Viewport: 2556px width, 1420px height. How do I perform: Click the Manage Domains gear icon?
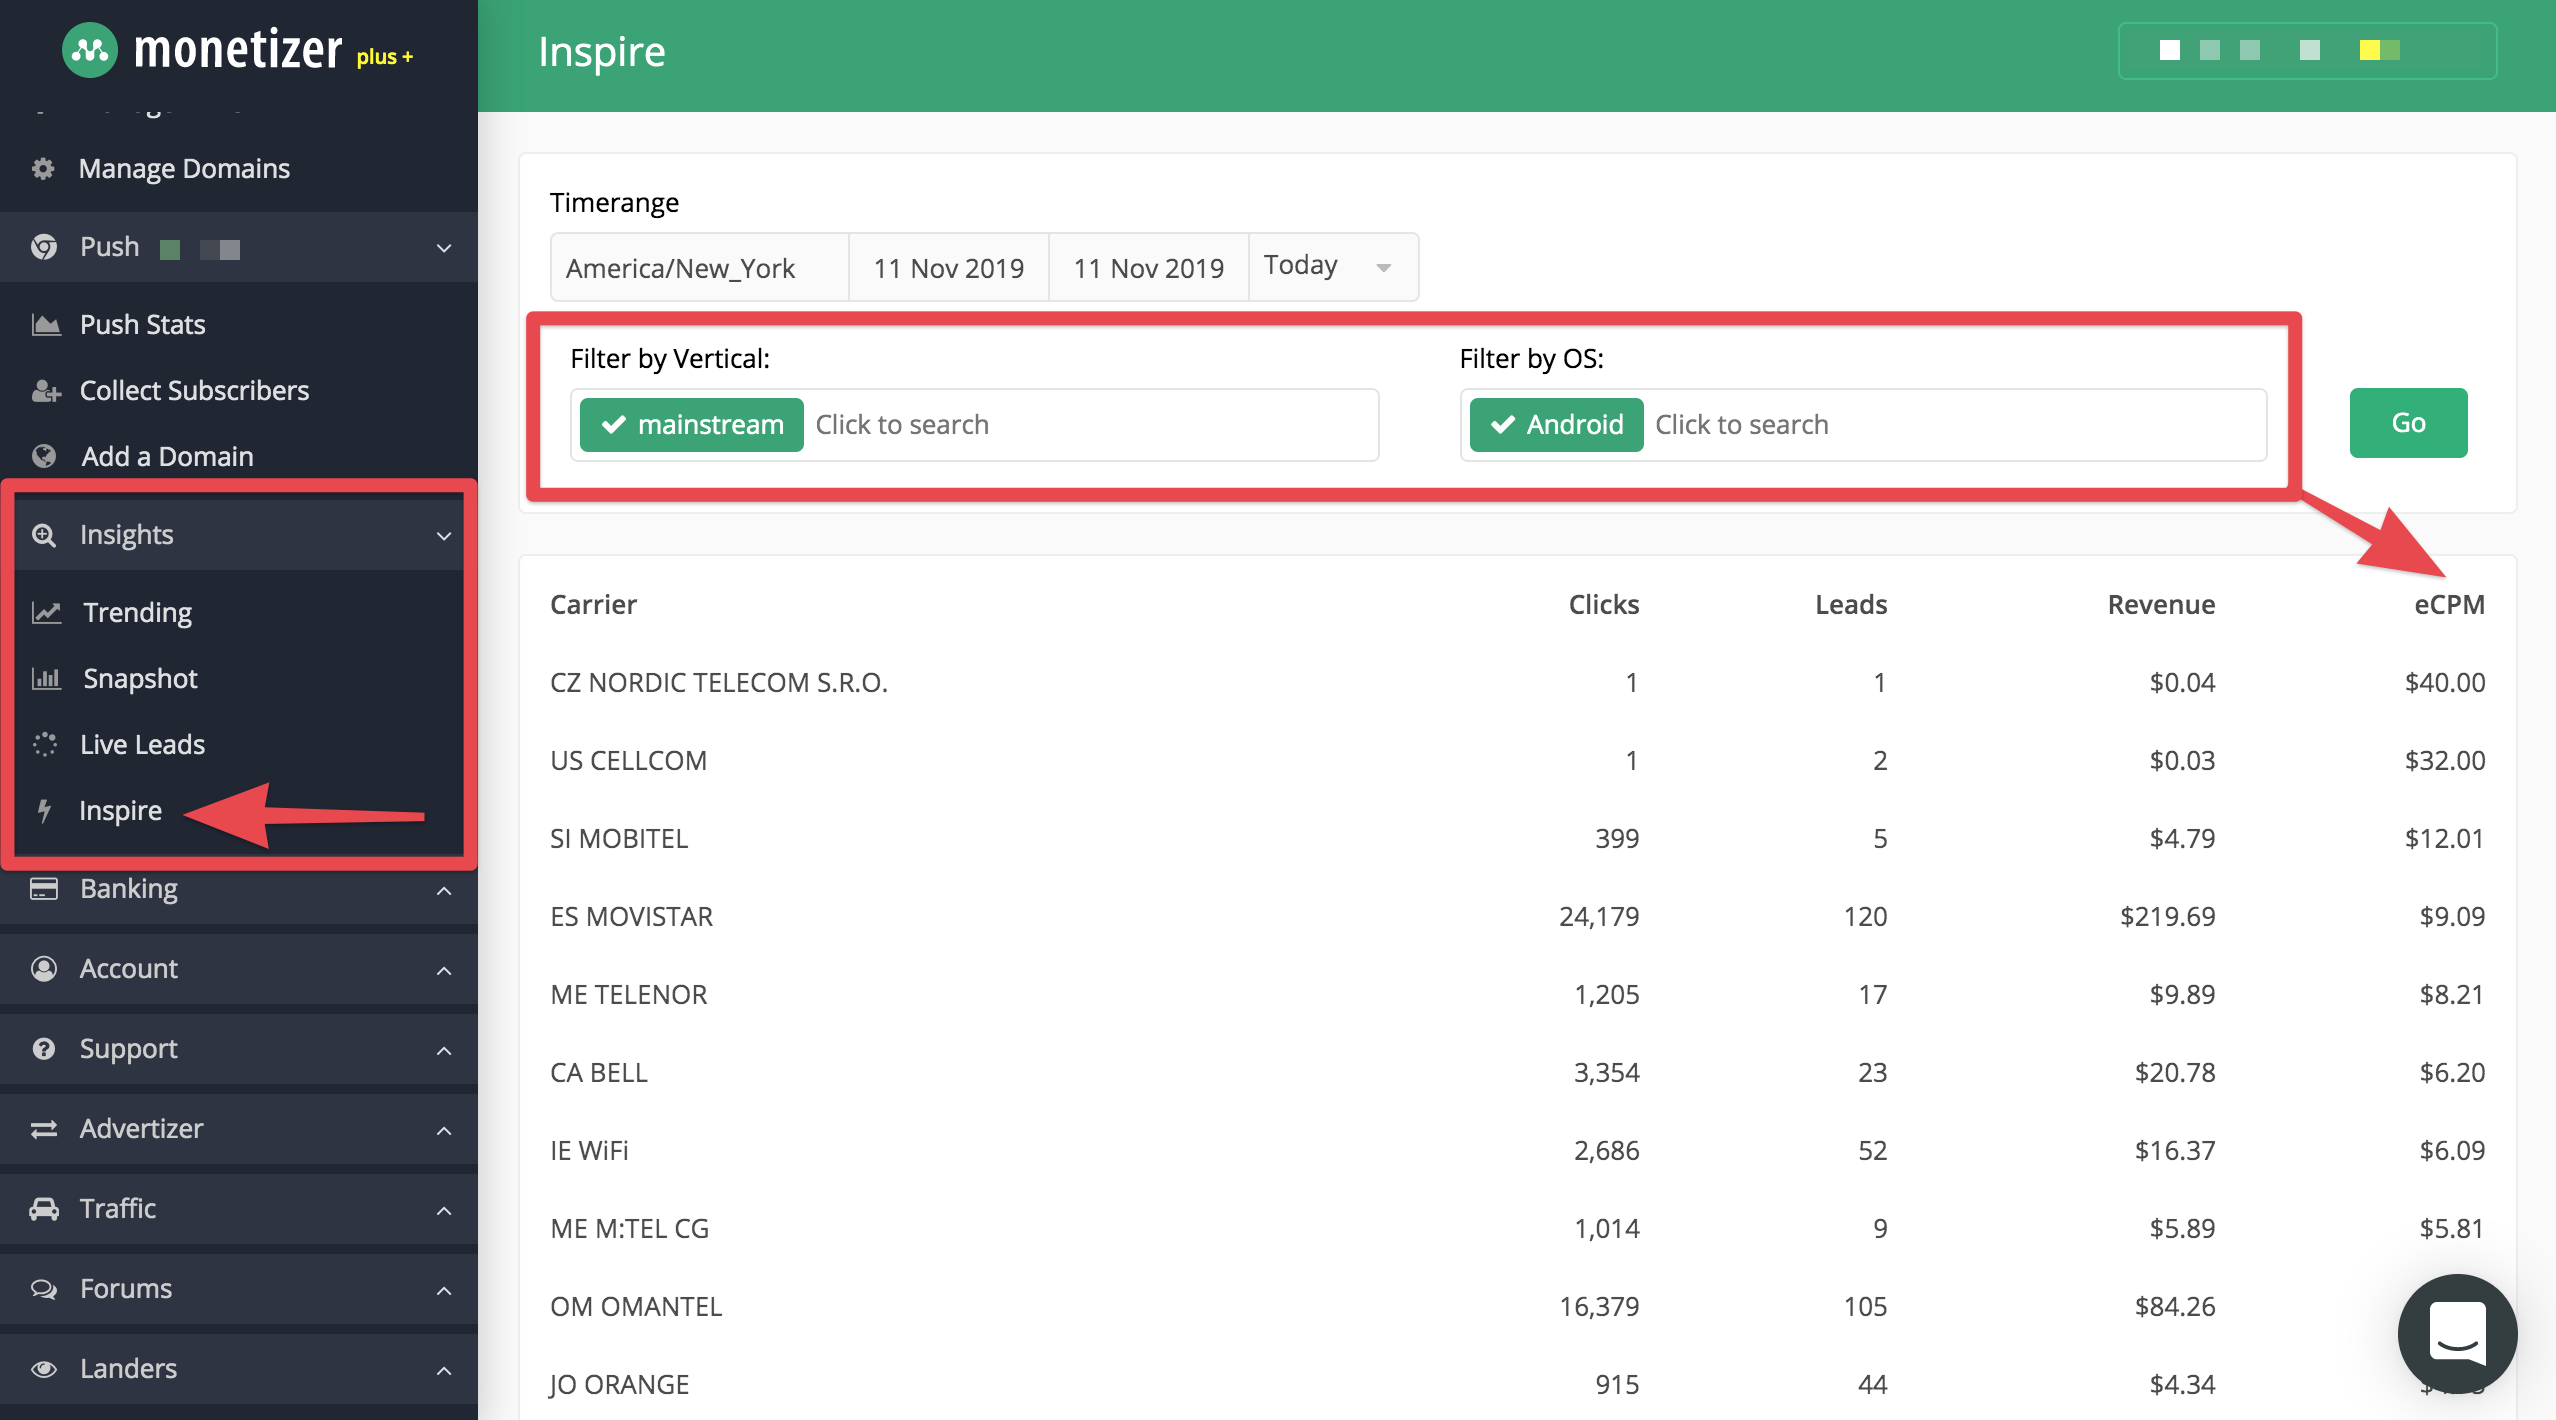43,169
